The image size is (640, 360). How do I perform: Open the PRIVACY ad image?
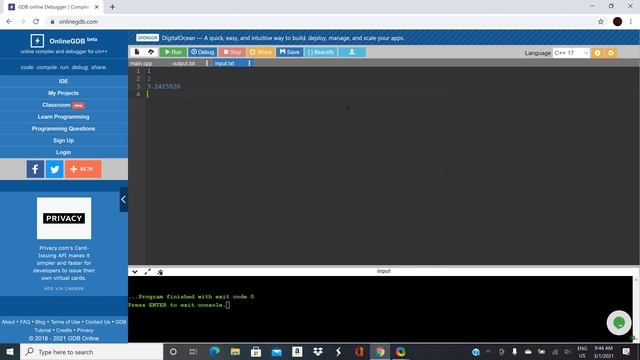[x=64, y=218]
